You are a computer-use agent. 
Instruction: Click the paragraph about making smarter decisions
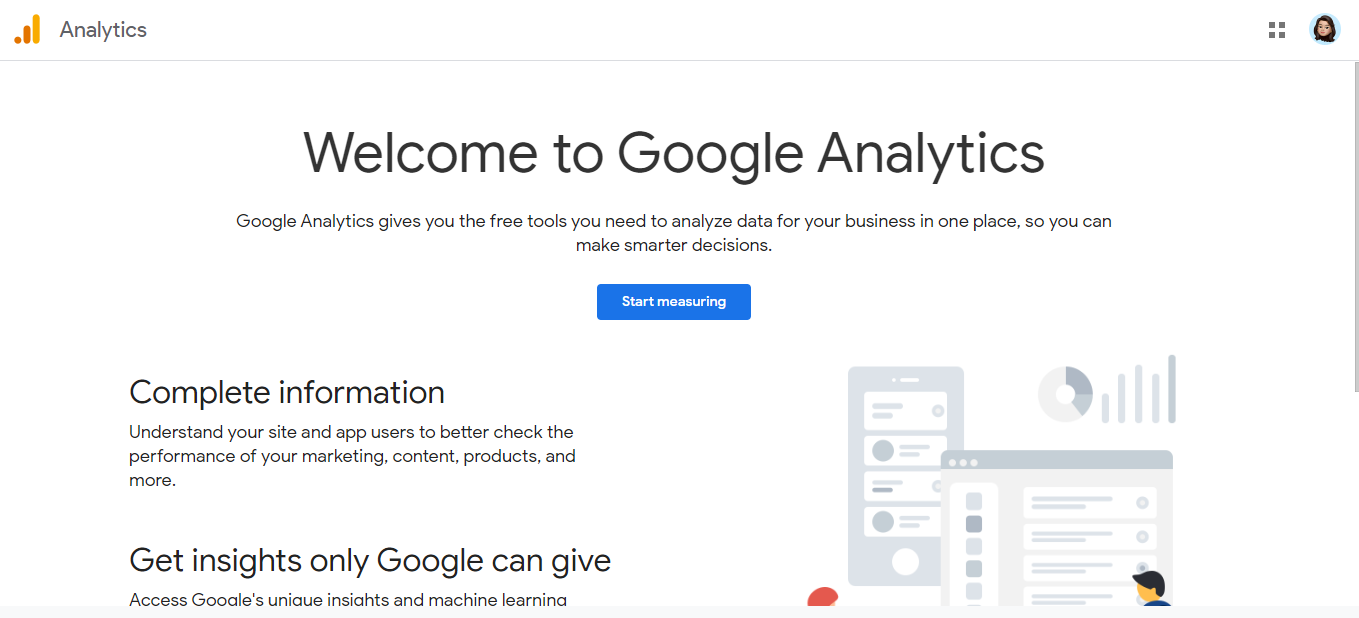(674, 233)
